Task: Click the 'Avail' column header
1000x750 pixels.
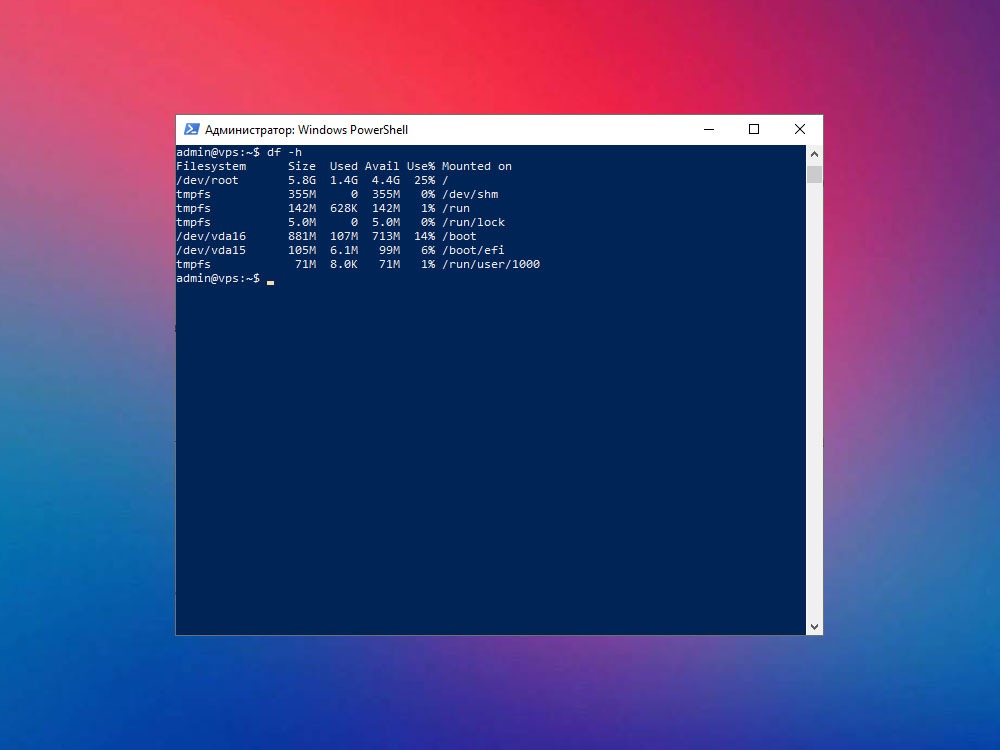Action: 382,166
